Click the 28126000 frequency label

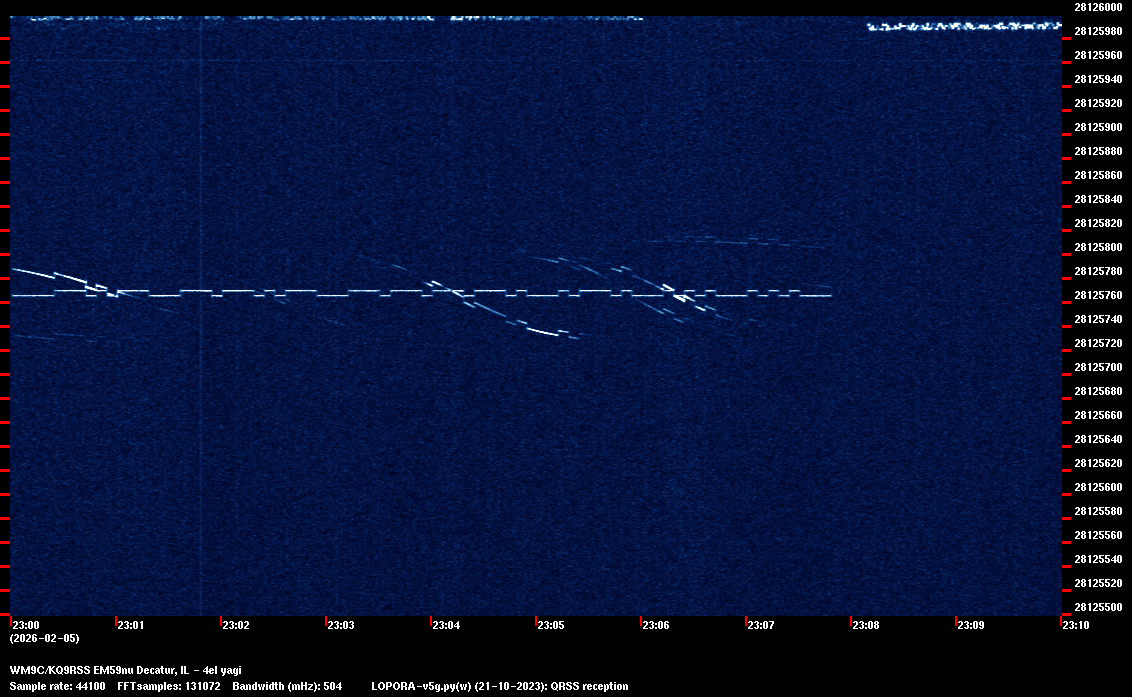[1097, 6]
